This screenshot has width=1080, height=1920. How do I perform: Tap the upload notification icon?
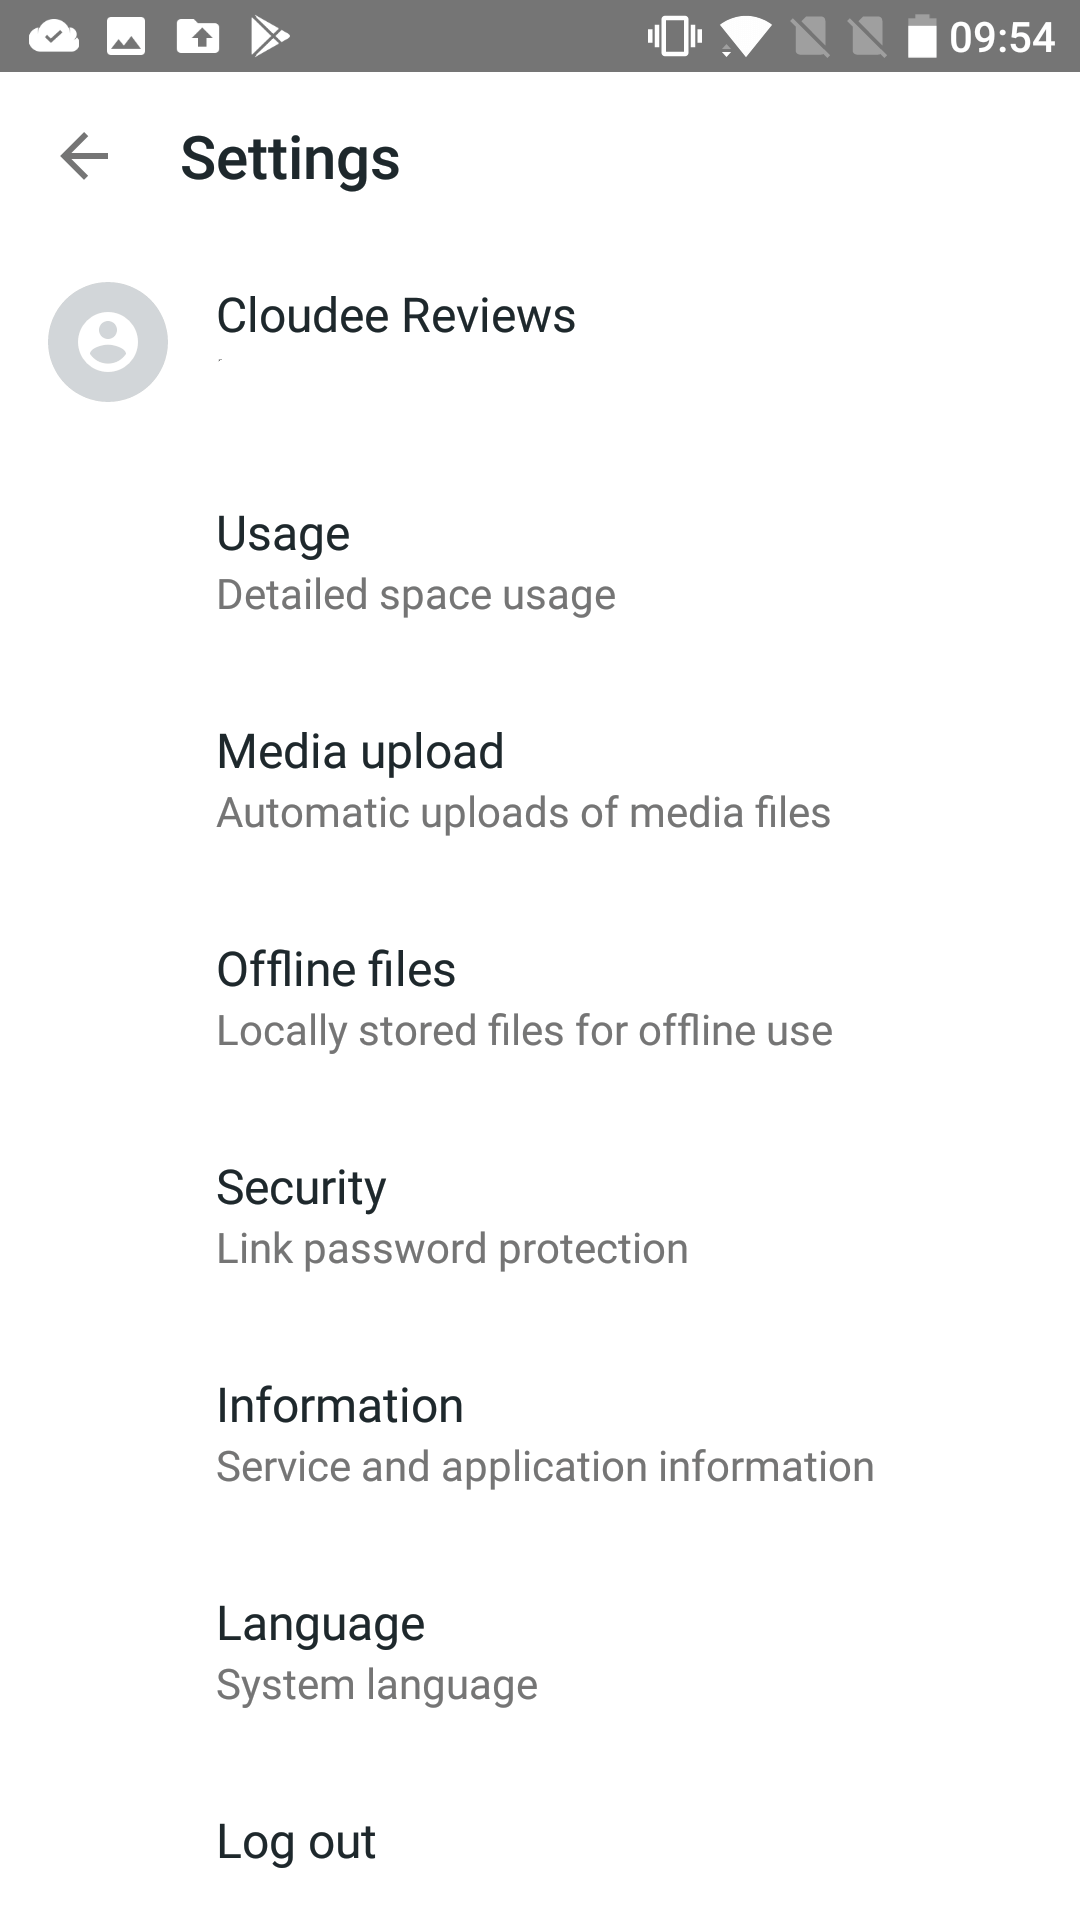click(198, 37)
